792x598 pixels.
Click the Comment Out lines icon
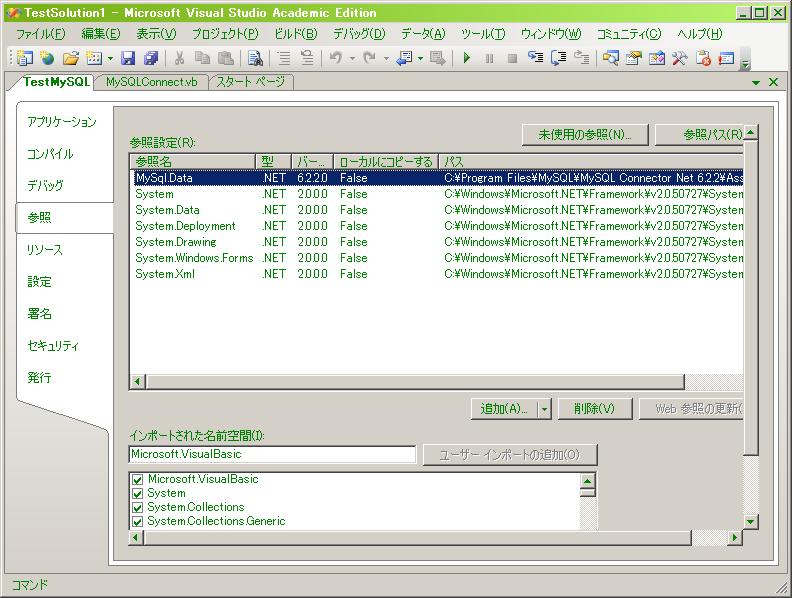(x=284, y=58)
